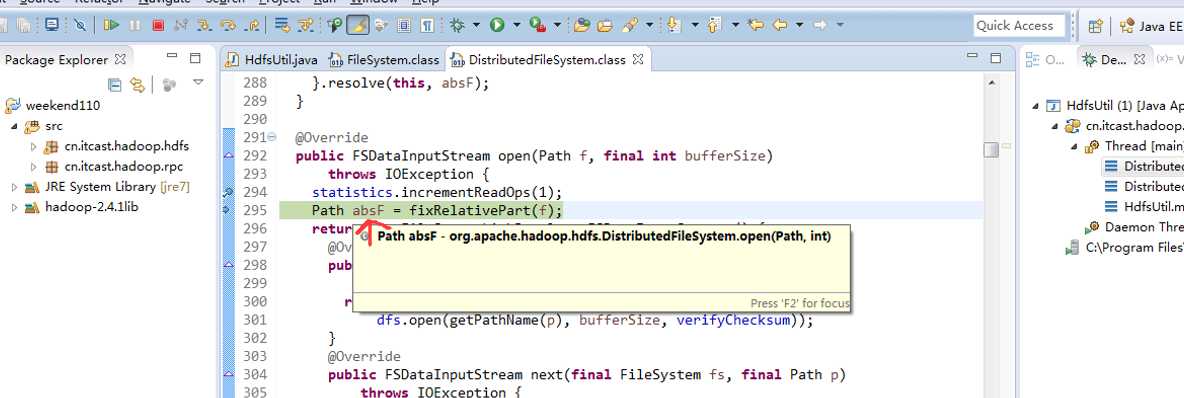Collapse the method fold at line 291

point(273,137)
